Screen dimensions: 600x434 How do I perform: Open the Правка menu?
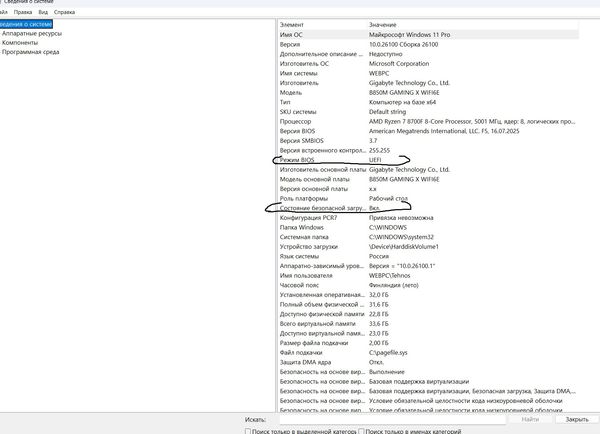pyautogui.click(x=21, y=12)
